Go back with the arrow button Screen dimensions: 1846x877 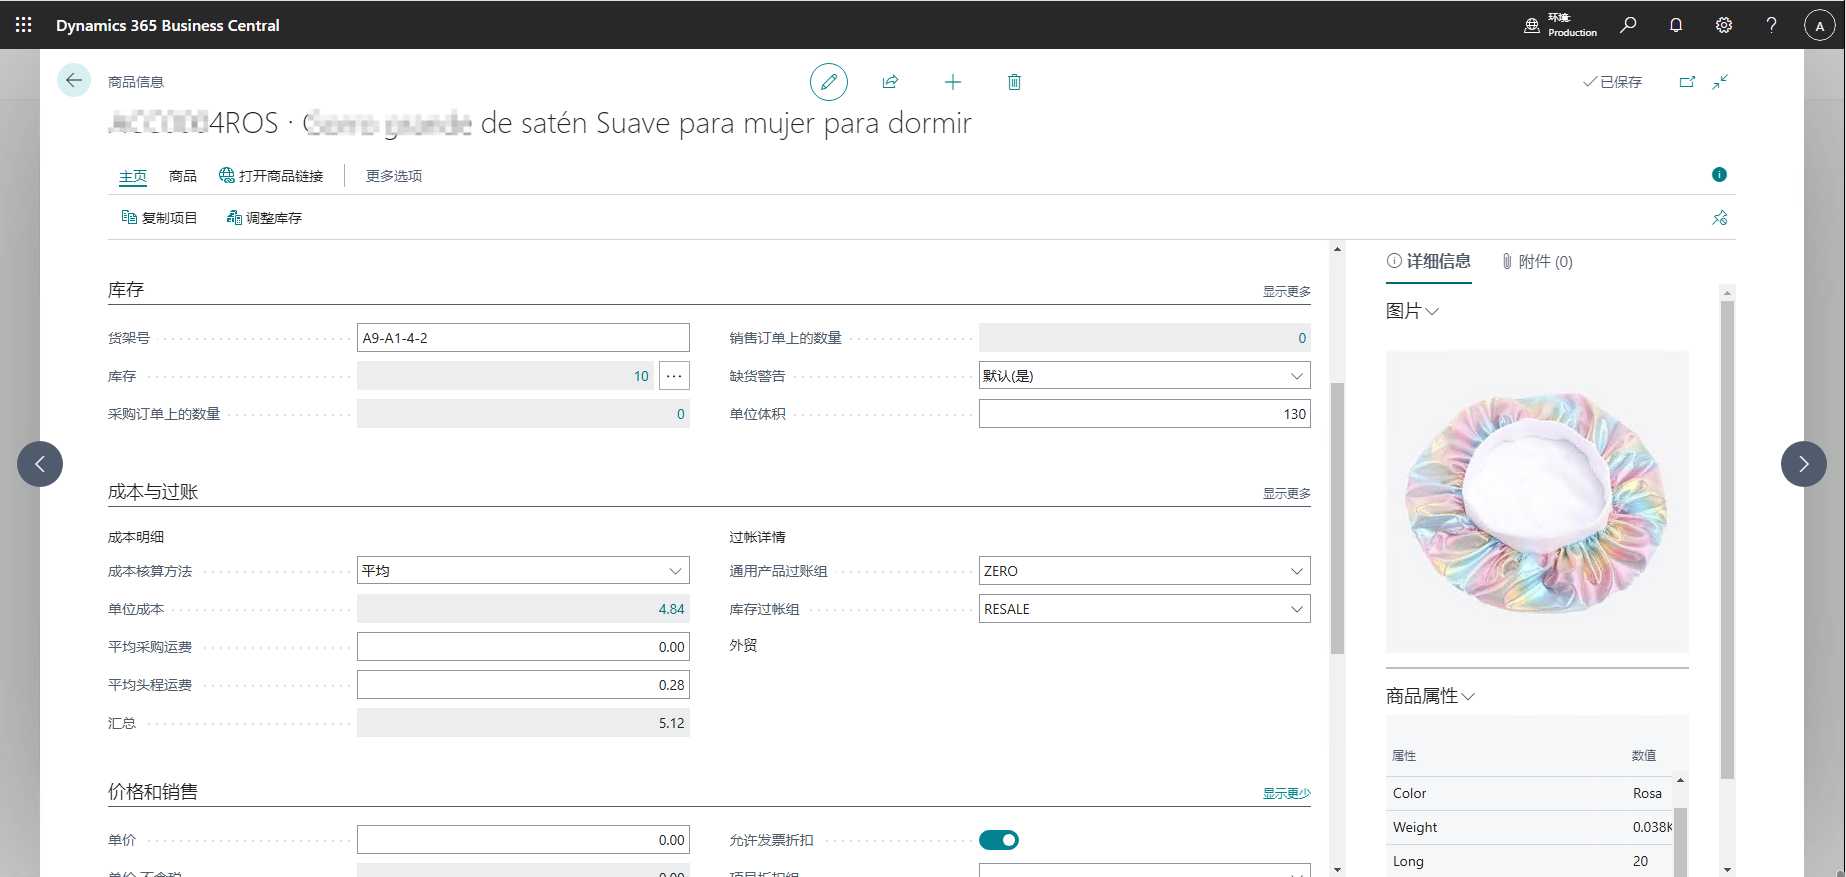click(x=74, y=80)
